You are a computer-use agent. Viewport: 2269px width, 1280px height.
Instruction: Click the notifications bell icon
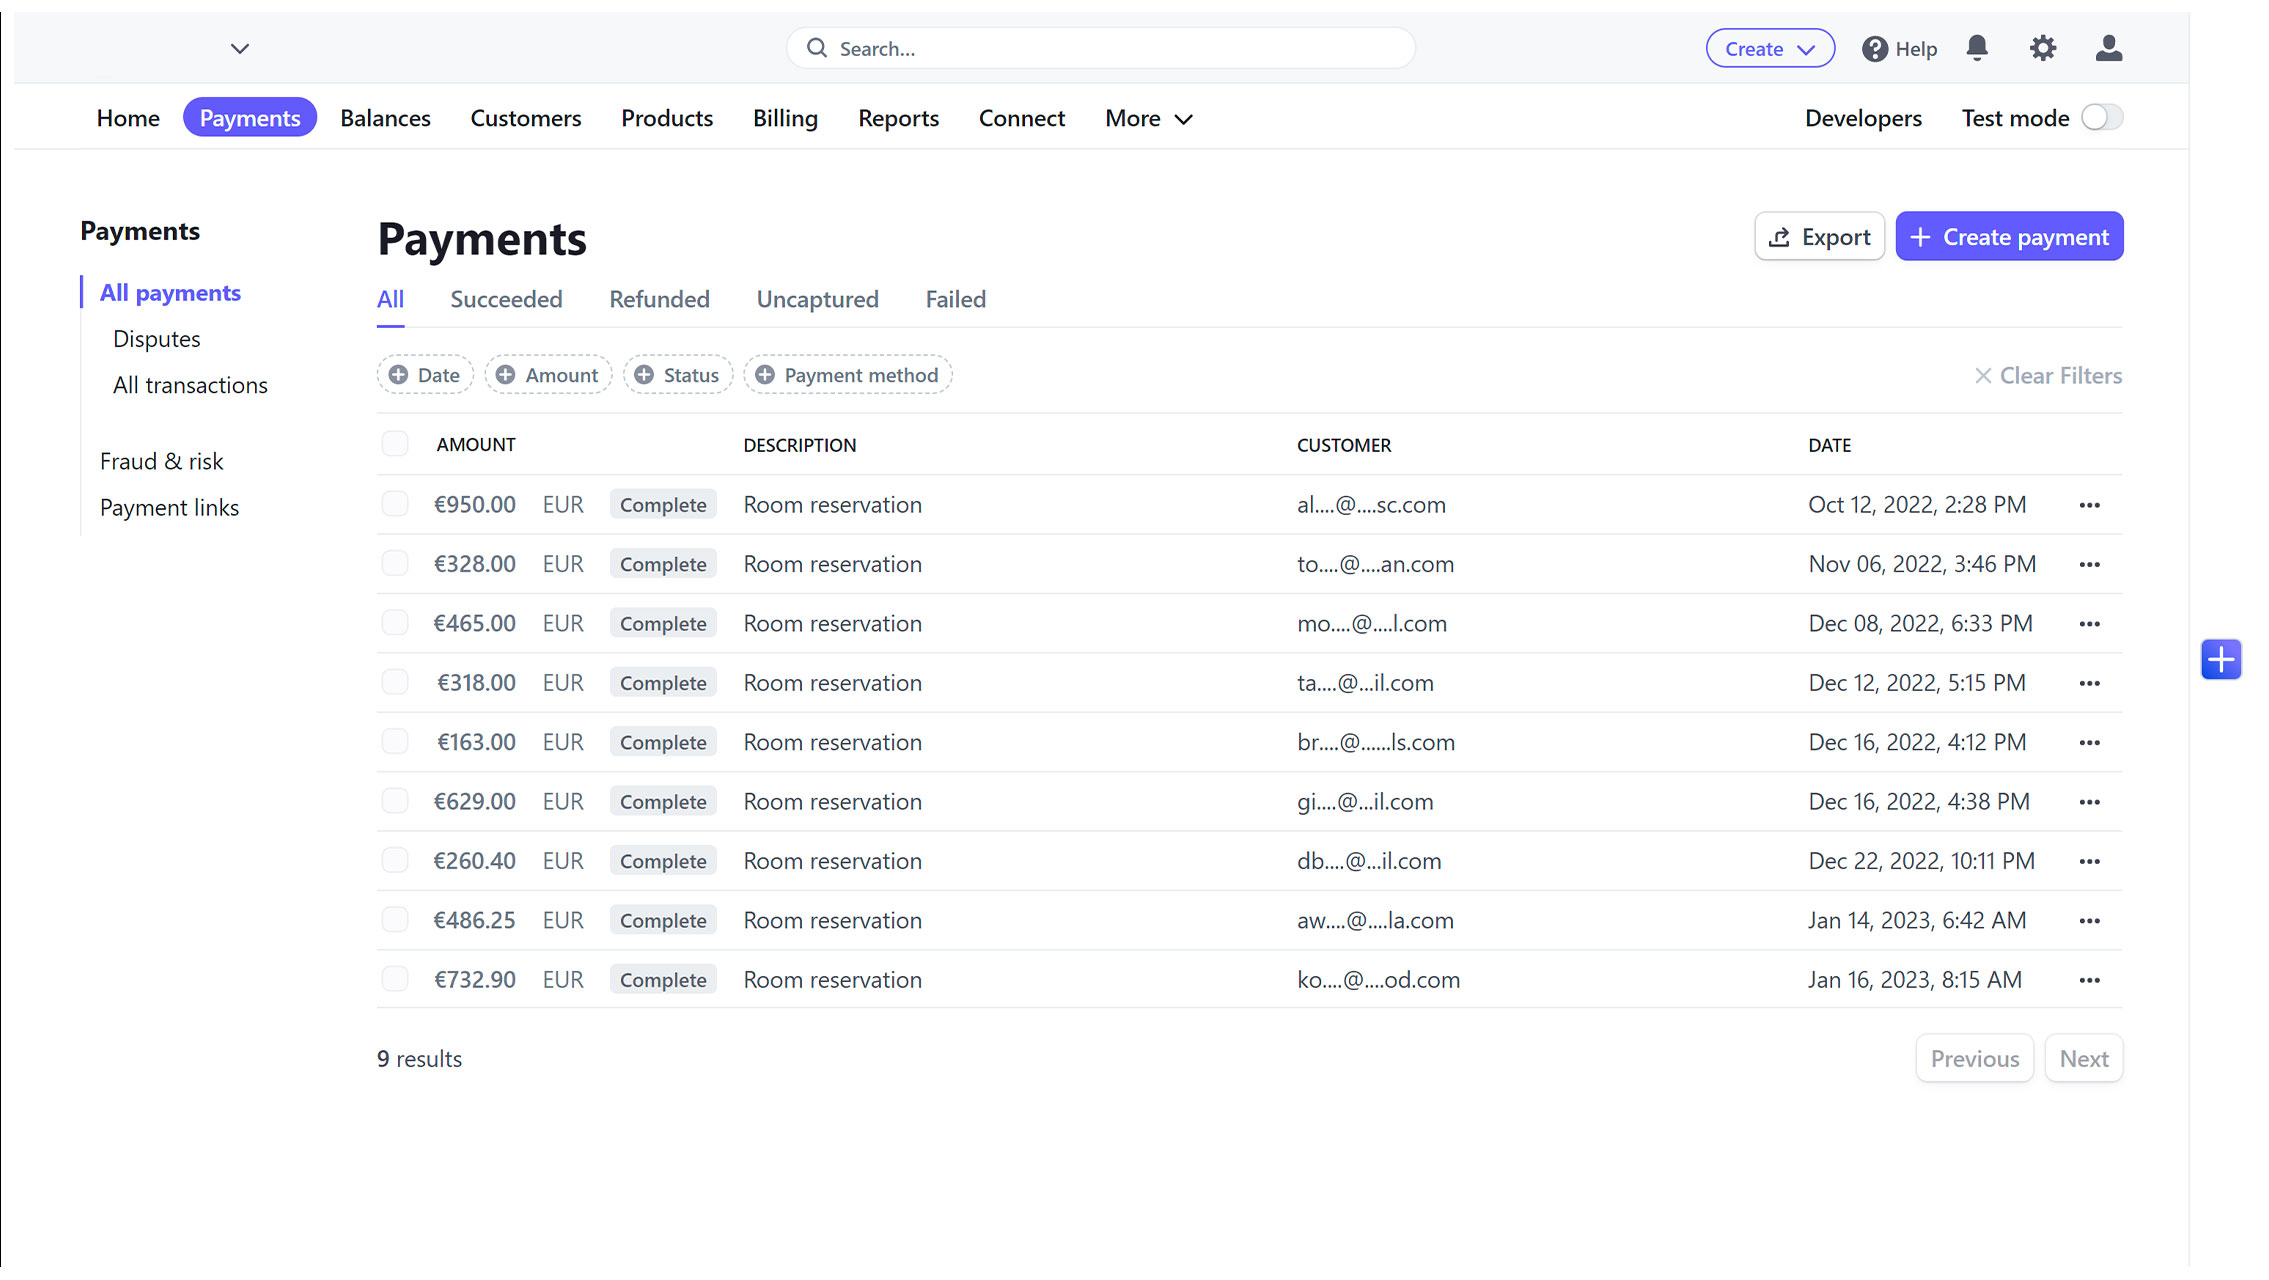1977,48
